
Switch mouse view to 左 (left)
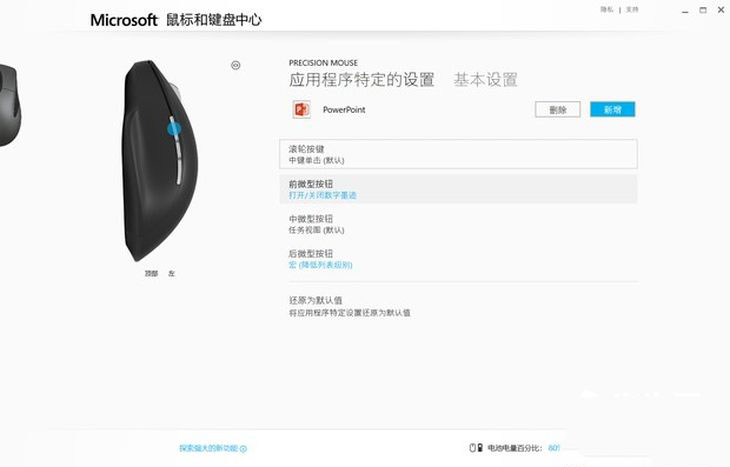pyautogui.click(x=171, y=273)
